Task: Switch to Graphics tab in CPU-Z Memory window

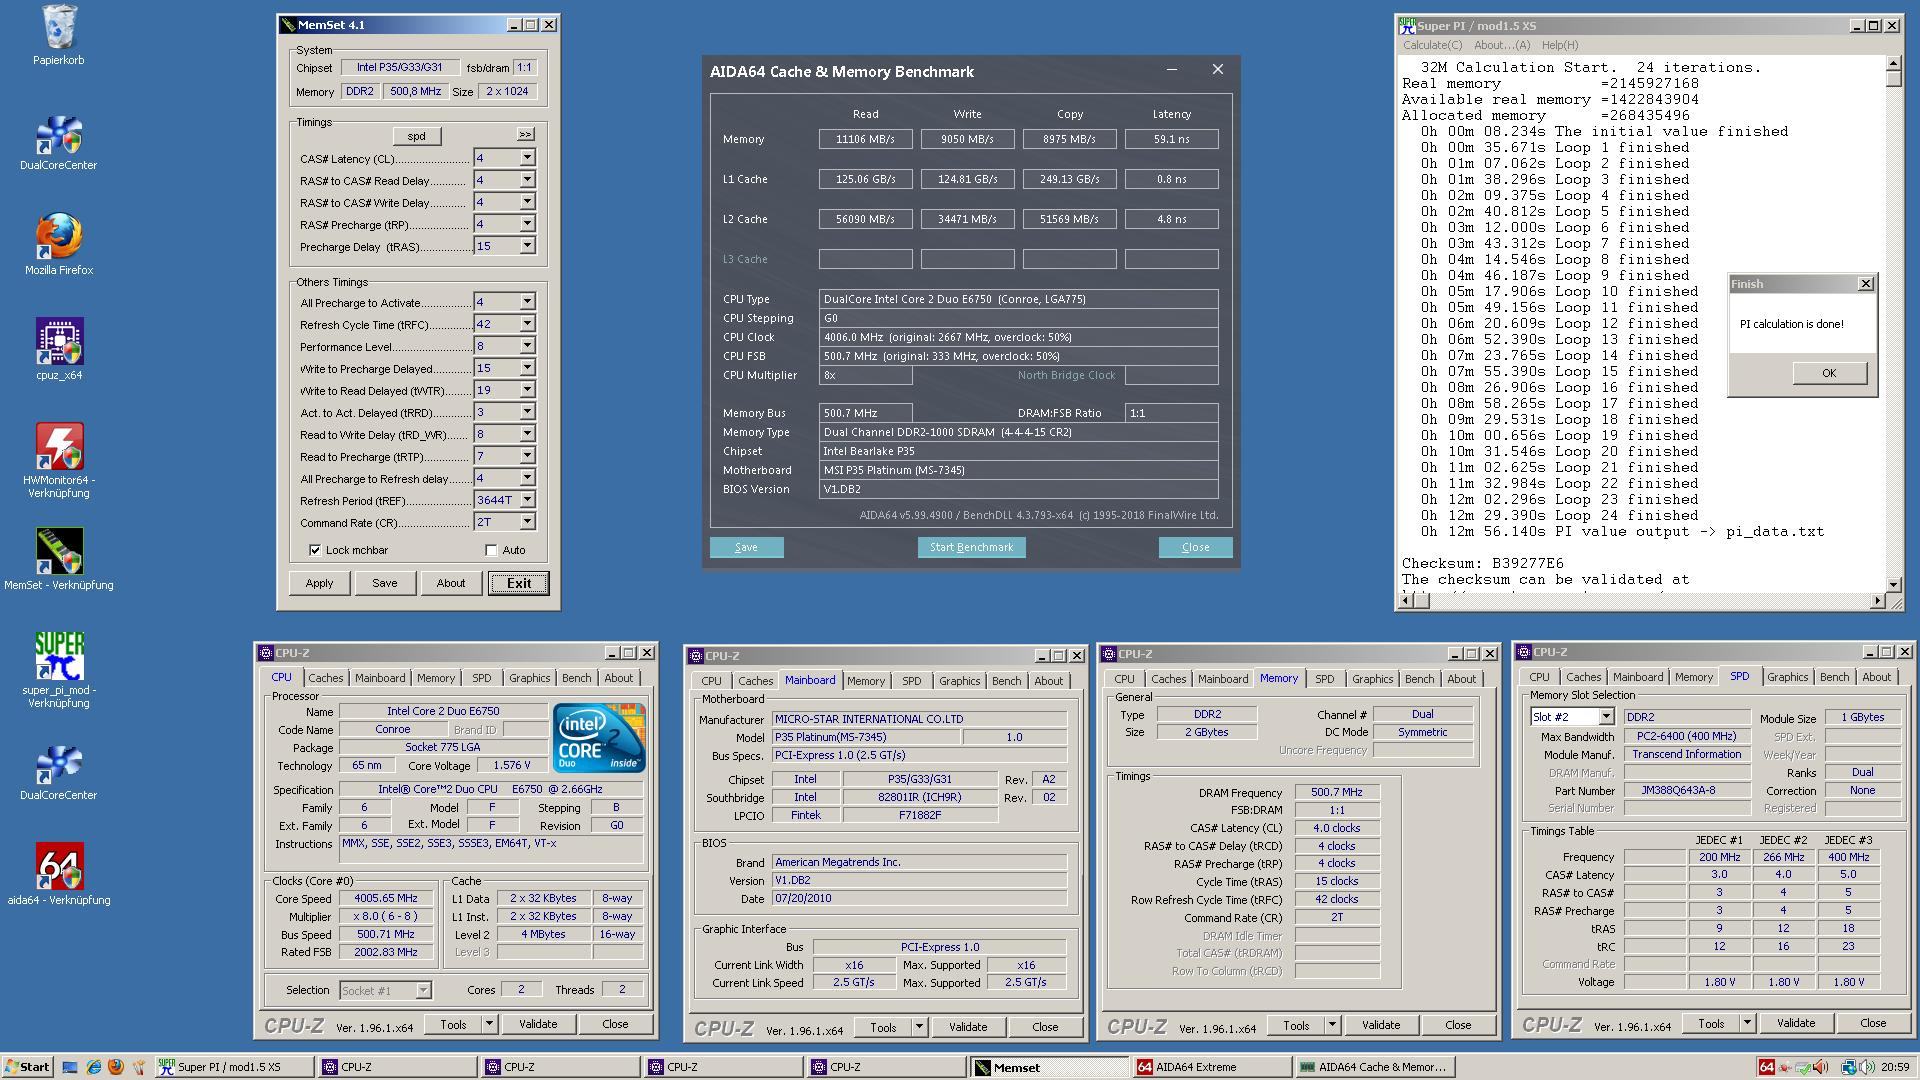Action: click(x=1372, y=679)
